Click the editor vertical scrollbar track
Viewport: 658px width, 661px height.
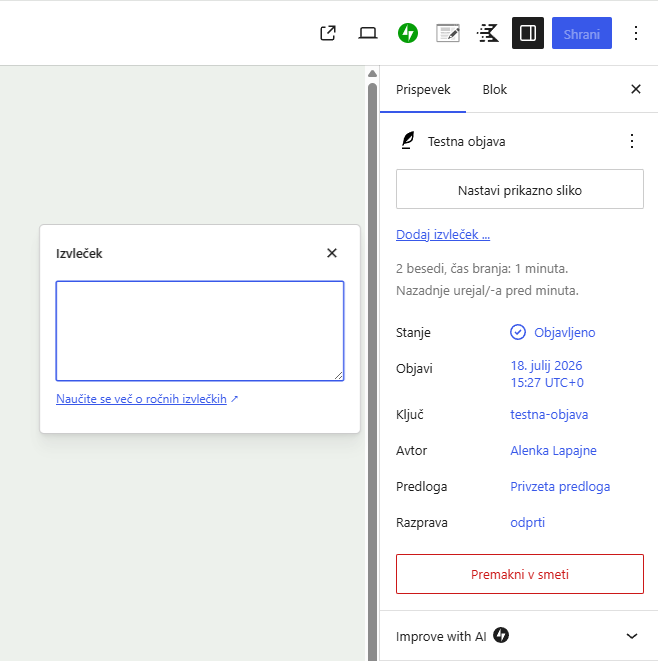pos(372,371)
